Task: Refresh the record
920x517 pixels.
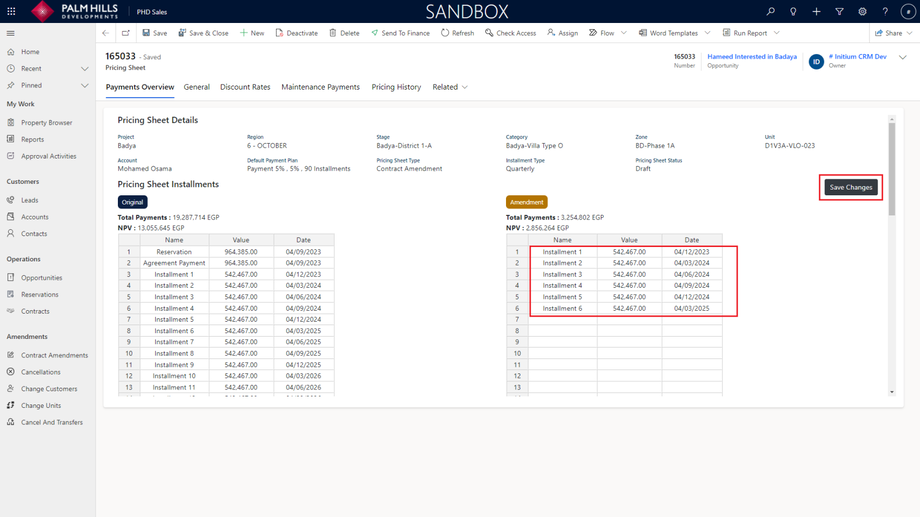Action: [x=457, y=33]
